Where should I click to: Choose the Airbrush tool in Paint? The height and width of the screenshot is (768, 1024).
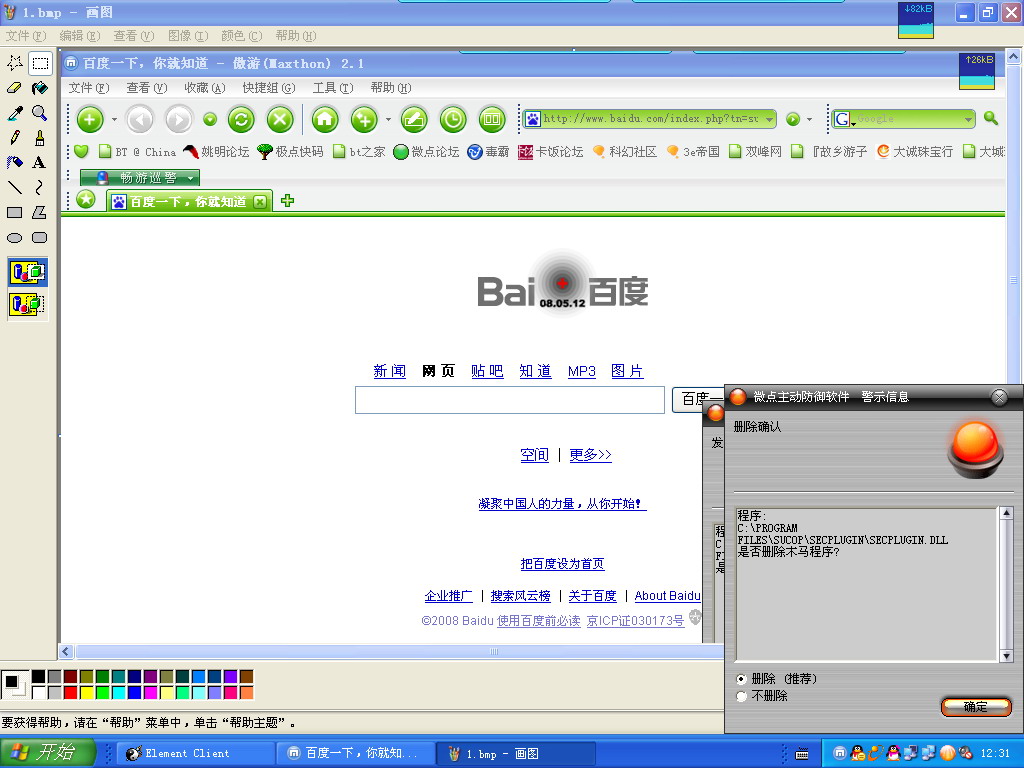(14, 163)
